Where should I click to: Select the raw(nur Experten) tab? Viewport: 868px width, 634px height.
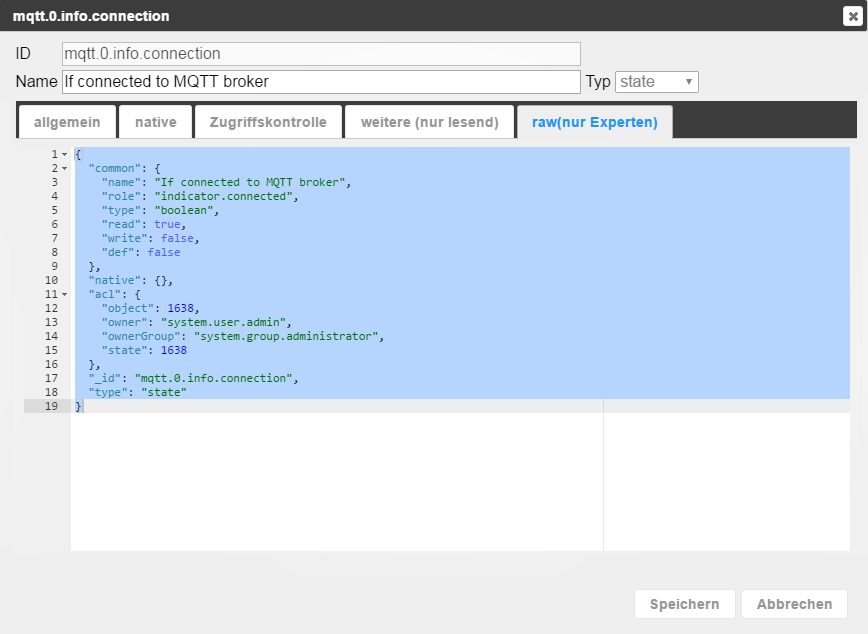[595, 122]
